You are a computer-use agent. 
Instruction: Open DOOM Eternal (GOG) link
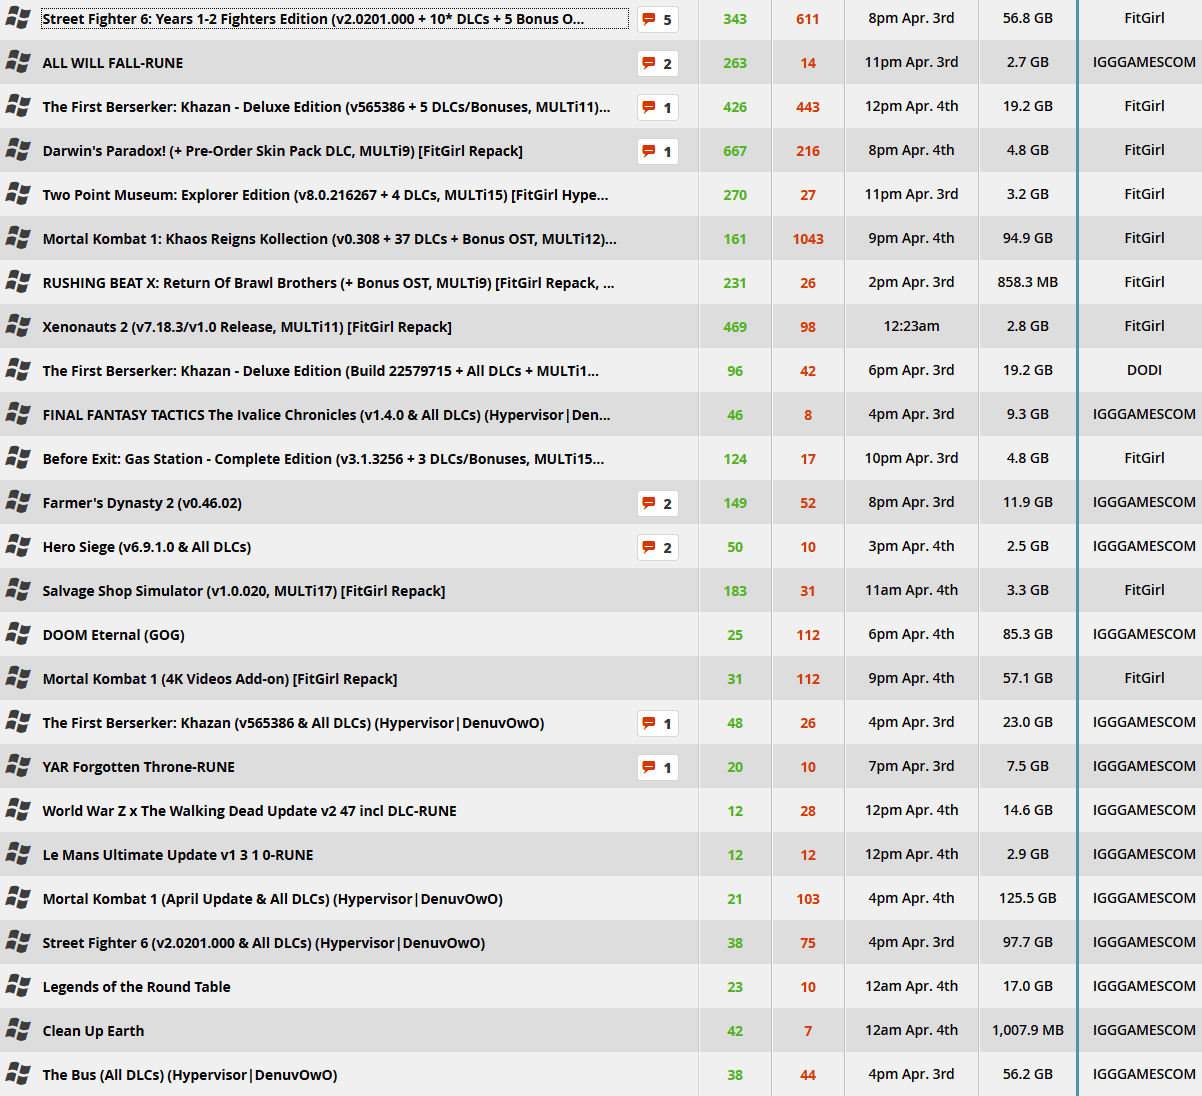[113, 635]
